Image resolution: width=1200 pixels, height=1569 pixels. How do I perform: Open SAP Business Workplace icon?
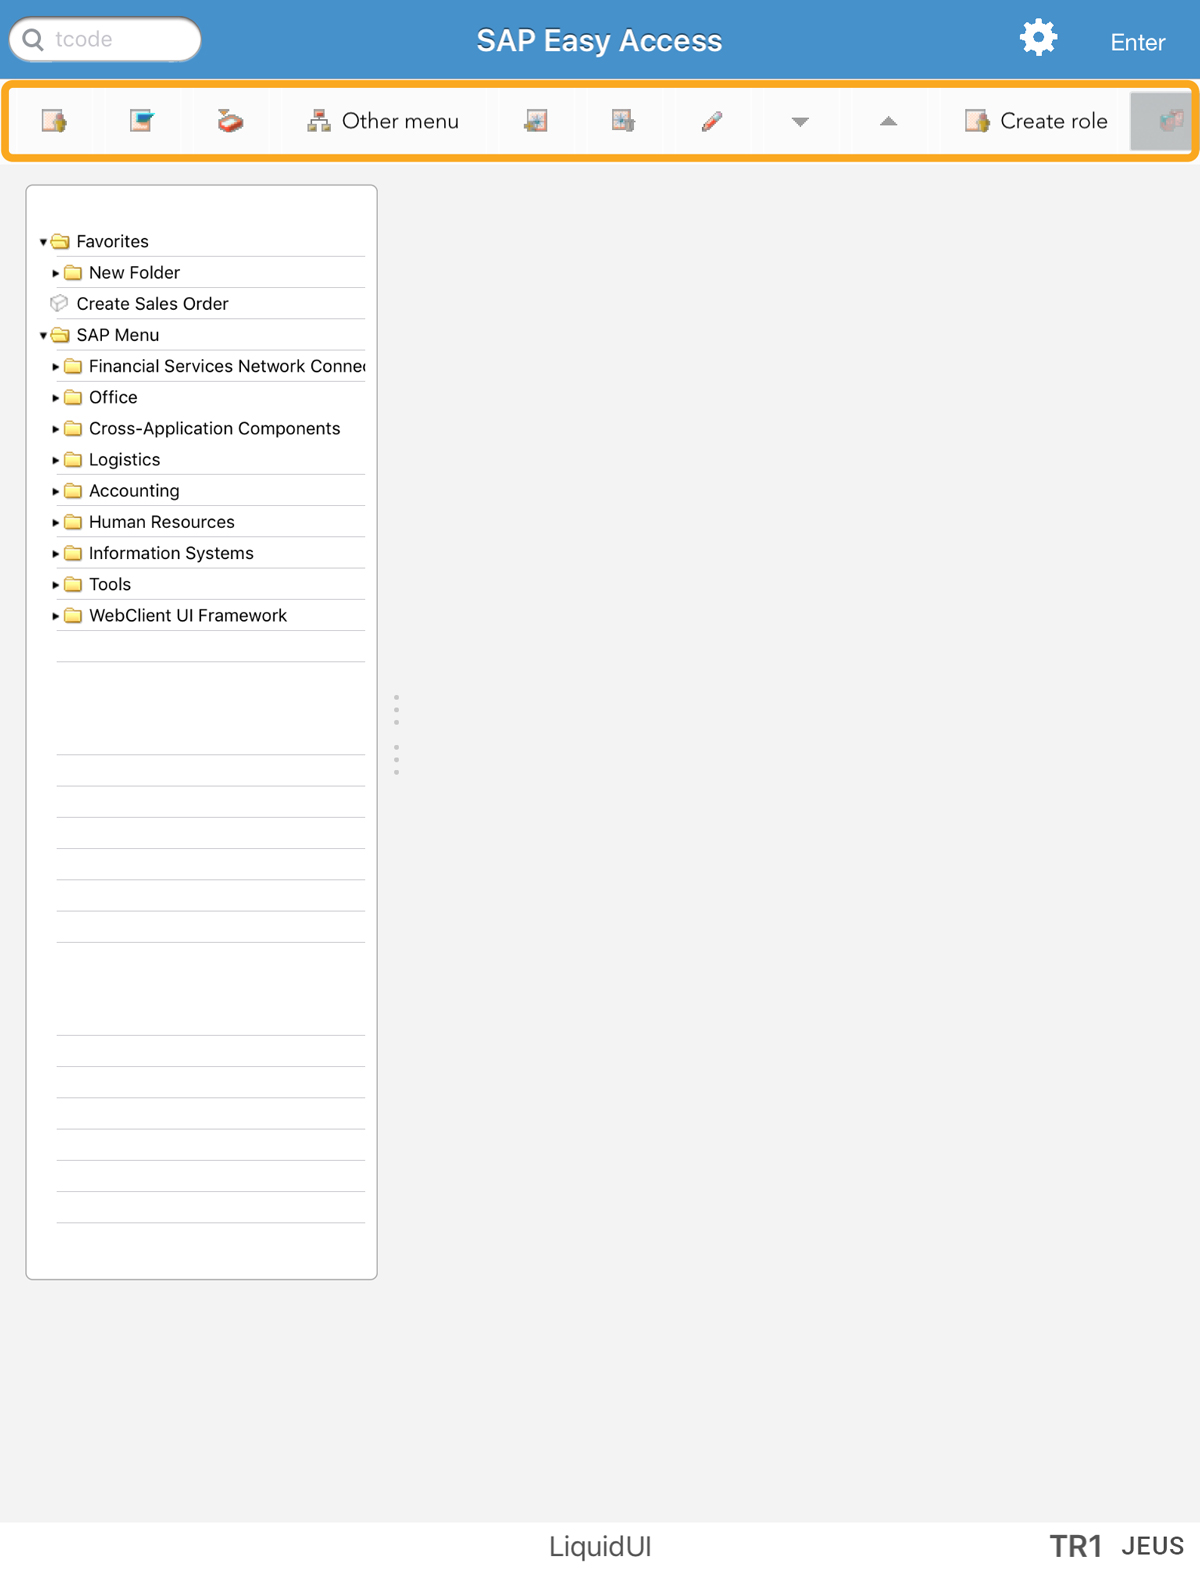pyautogui.click(x=230, y=121)
